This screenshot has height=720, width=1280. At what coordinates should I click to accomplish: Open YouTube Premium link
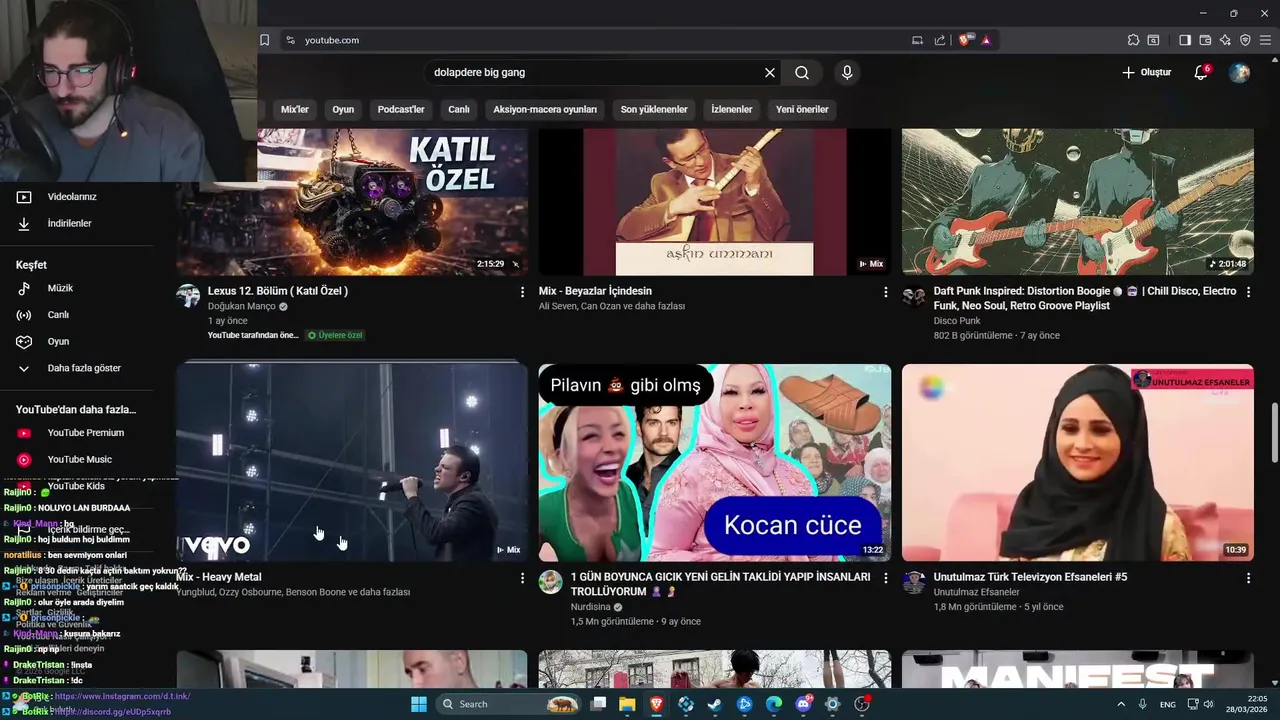(x=85, y=433)
